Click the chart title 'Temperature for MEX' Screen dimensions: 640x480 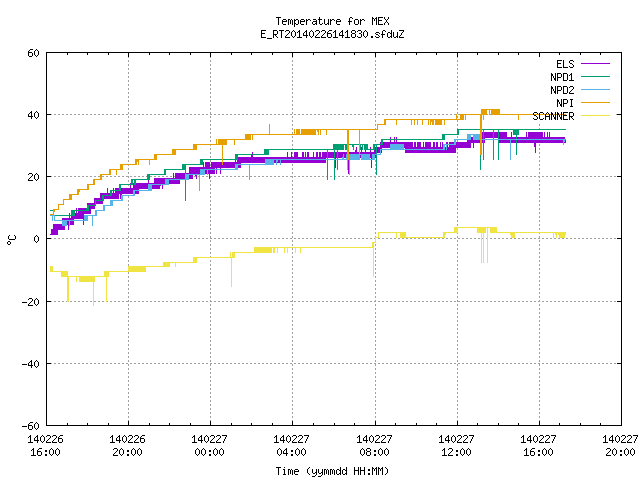point(332,21)
